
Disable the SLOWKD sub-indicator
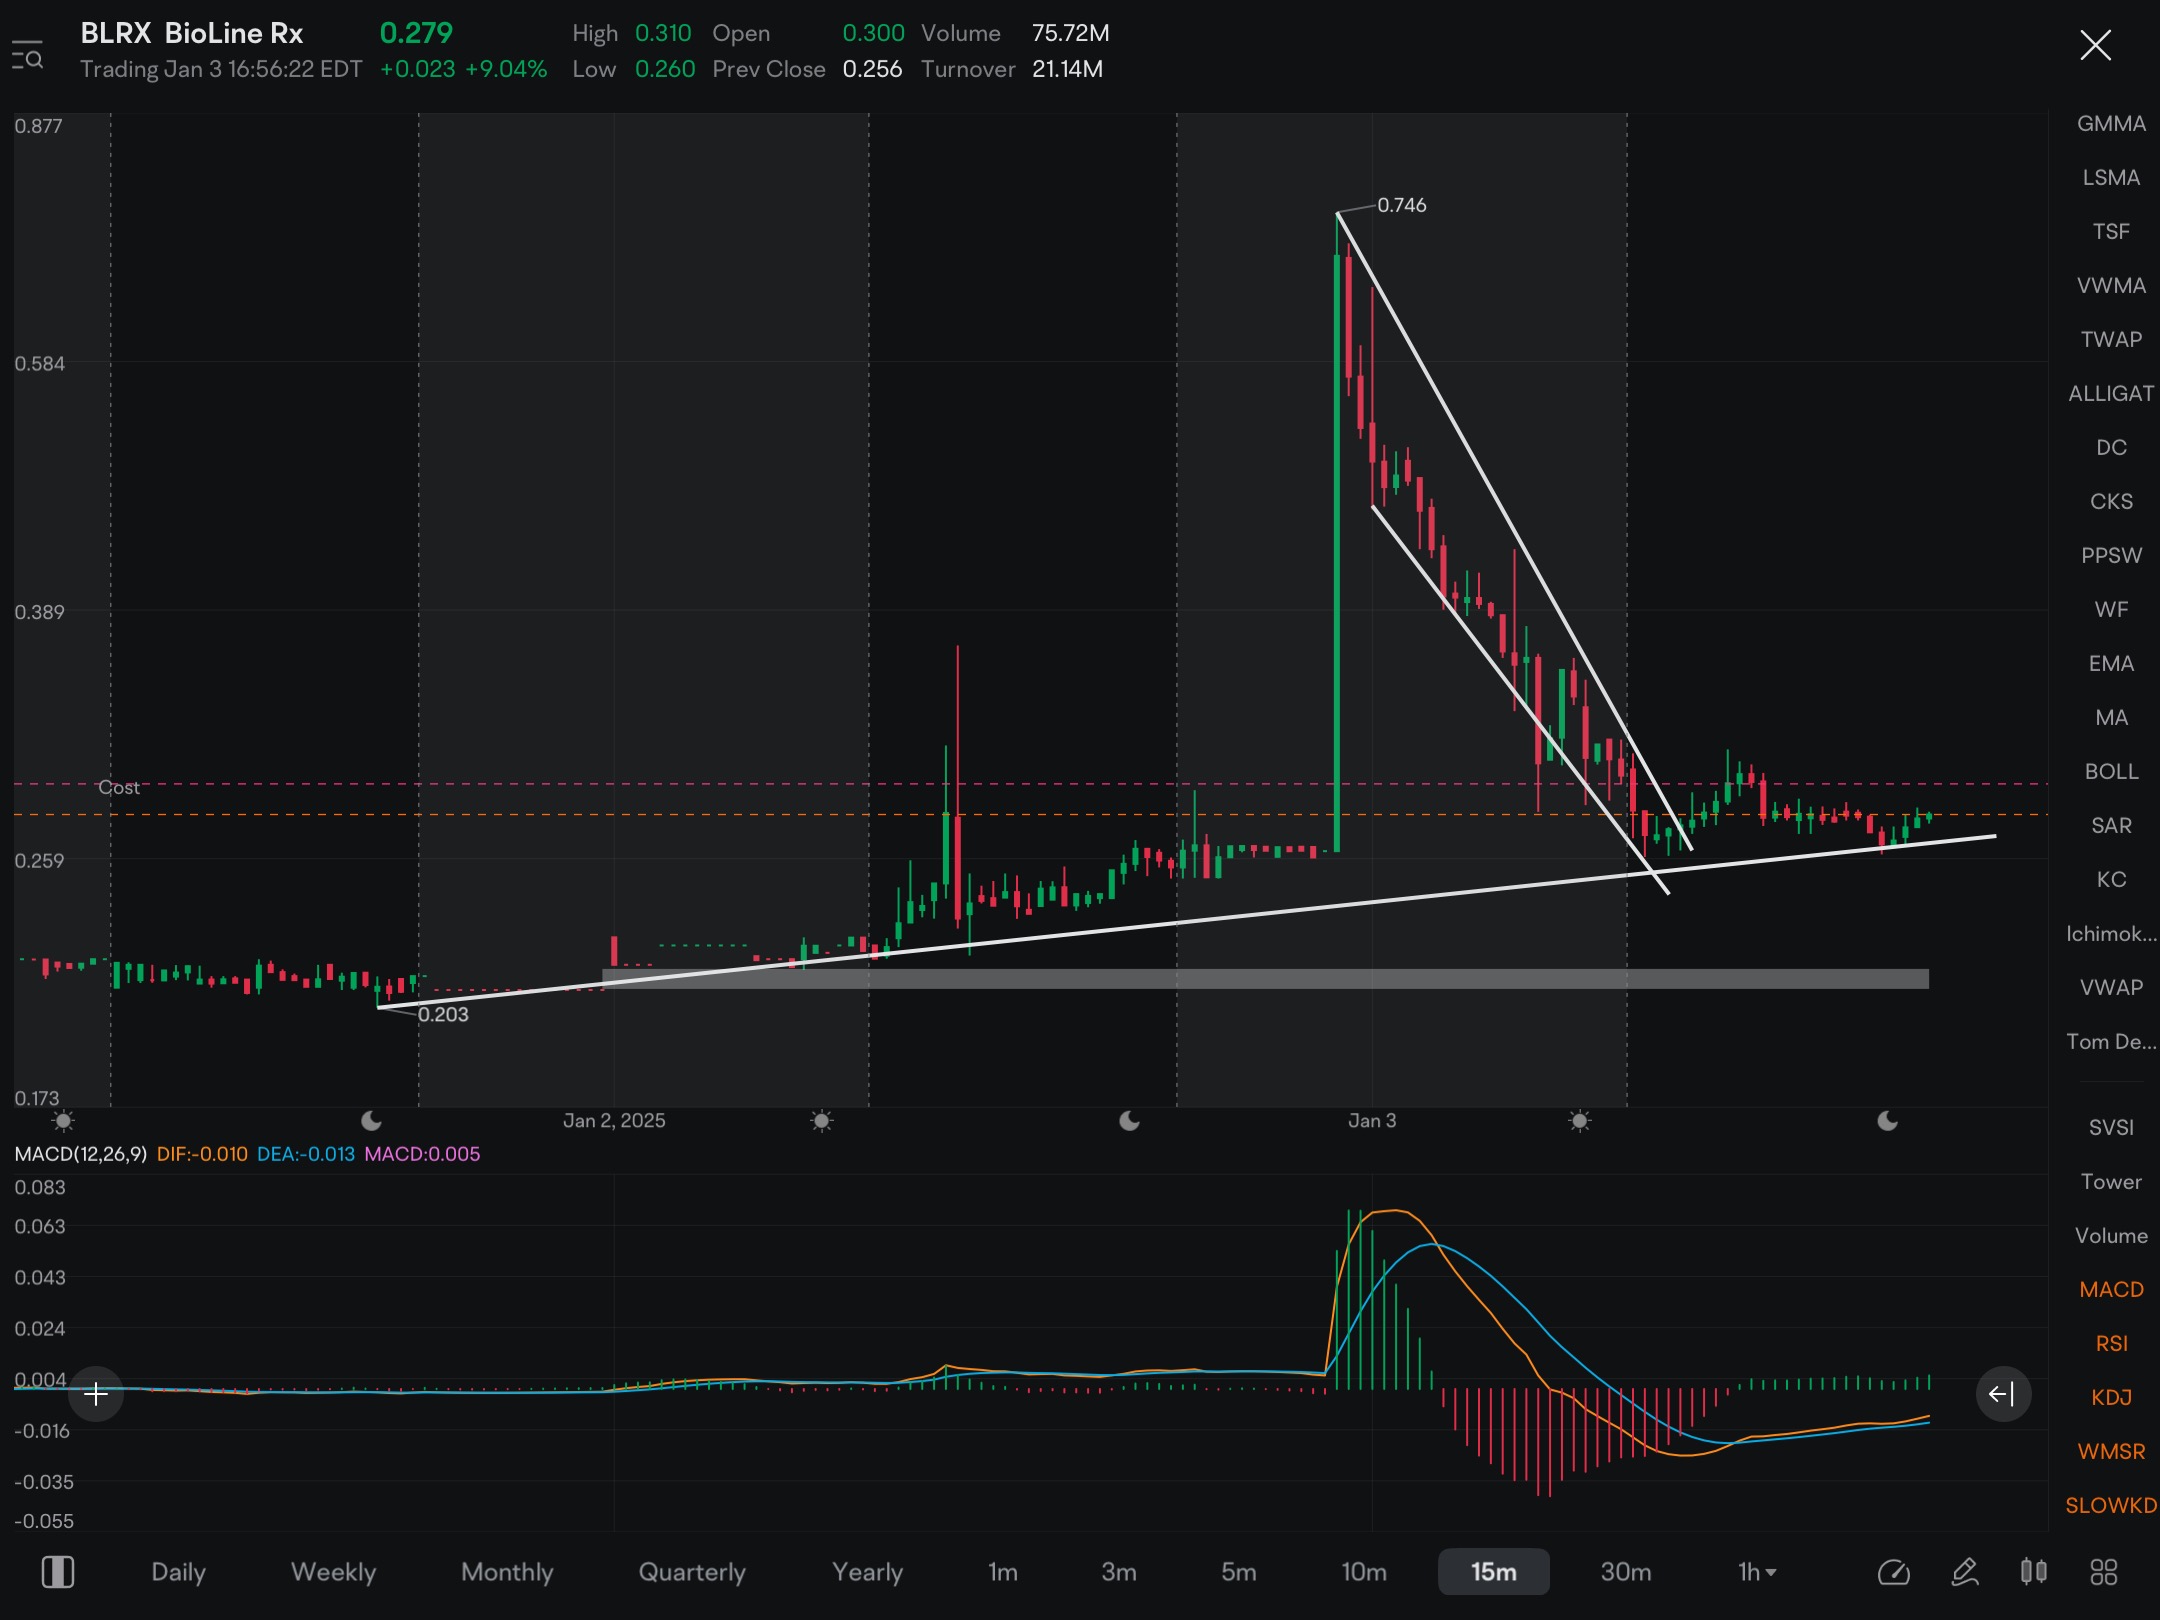[x=2111, y=1506]
